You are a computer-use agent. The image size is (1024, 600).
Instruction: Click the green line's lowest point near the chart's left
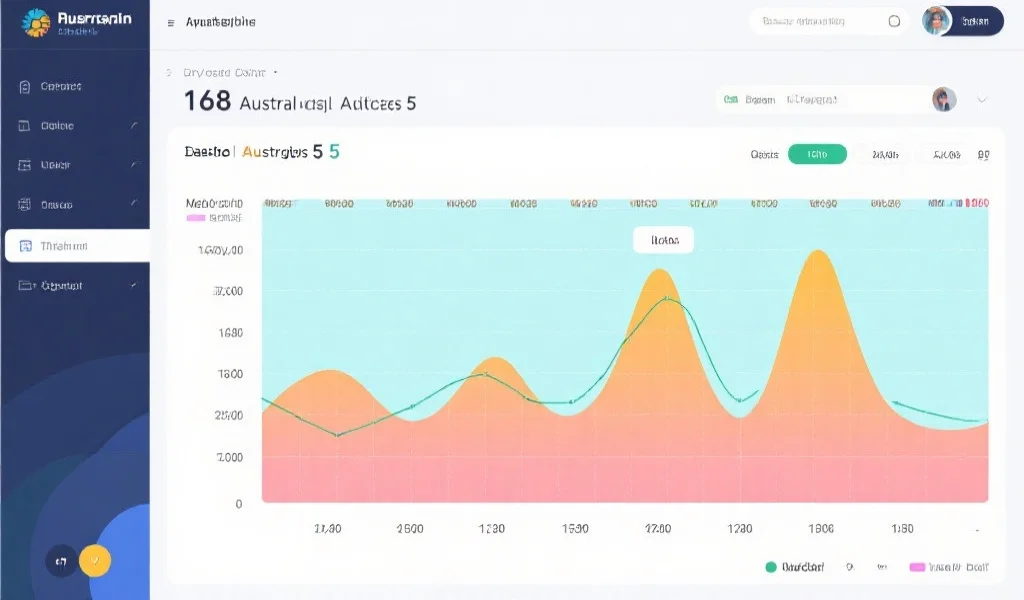(337, 435)
